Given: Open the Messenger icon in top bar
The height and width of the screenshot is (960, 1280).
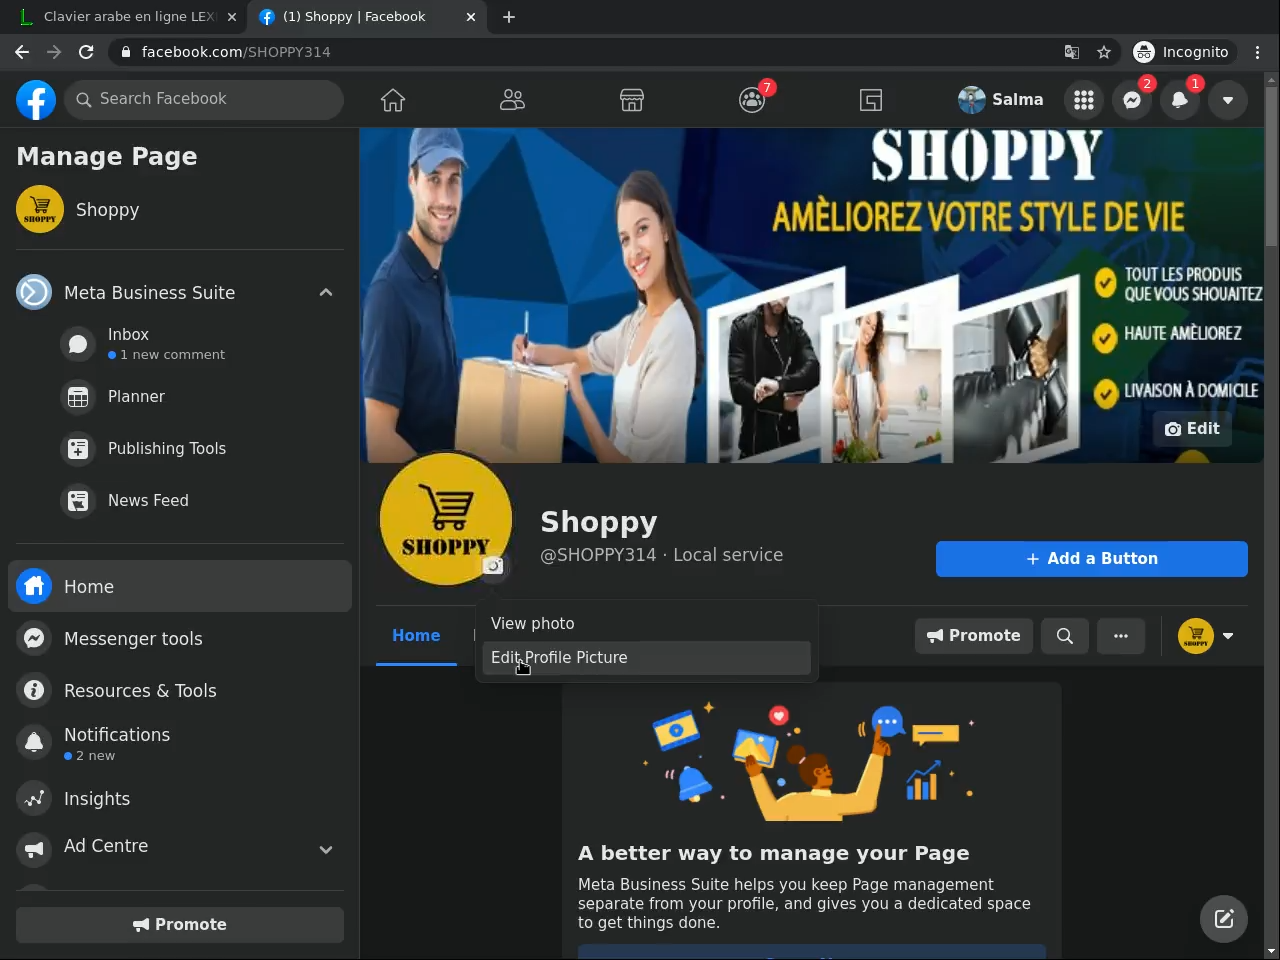Looking at the screenshot, I should 1132,100.
